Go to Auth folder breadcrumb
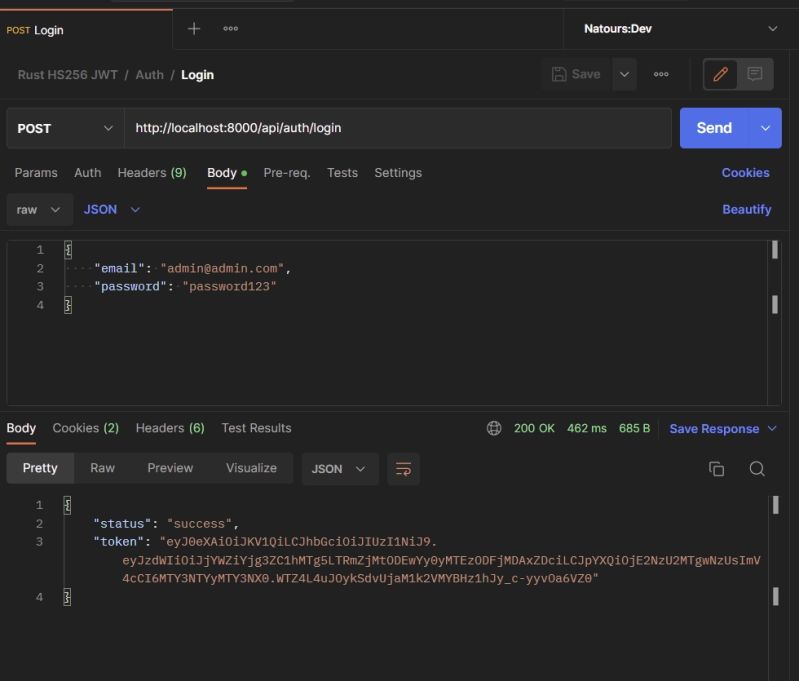 [x=150, y=75]
